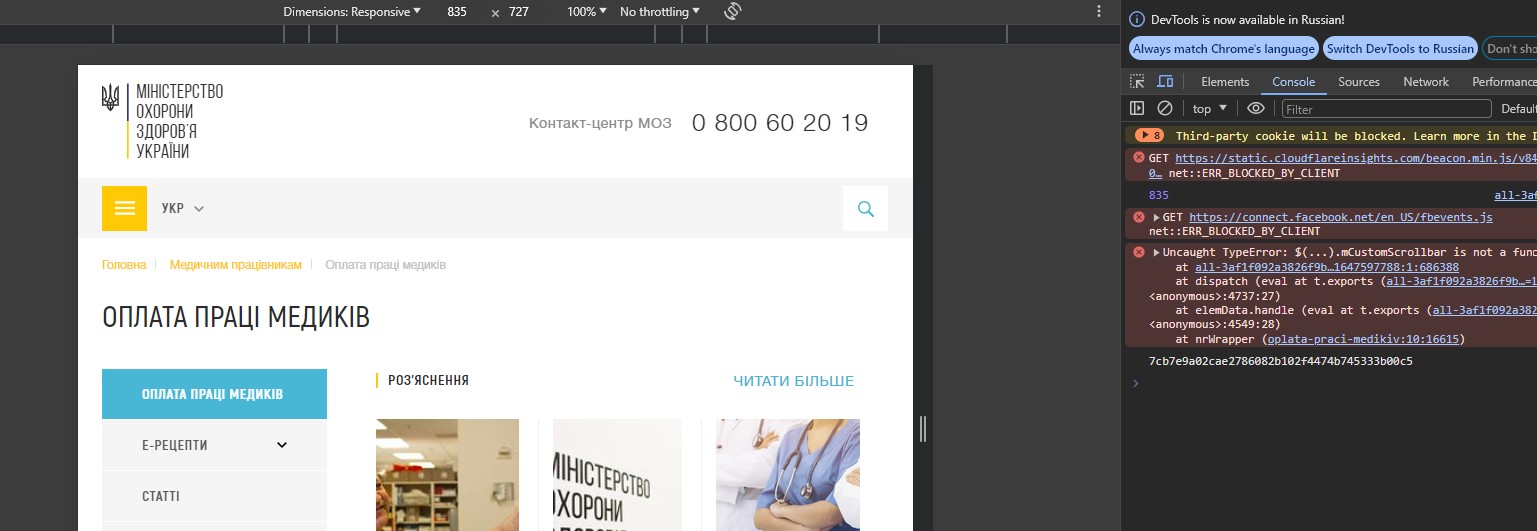Click the Ministry of Health logo
1537x531 pixels.
click(x=162, y=121)
